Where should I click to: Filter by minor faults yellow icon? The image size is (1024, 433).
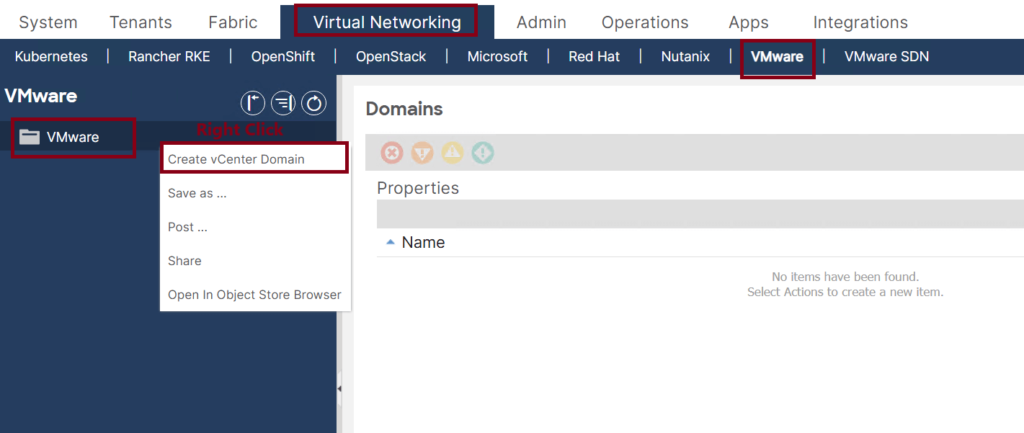452,153
